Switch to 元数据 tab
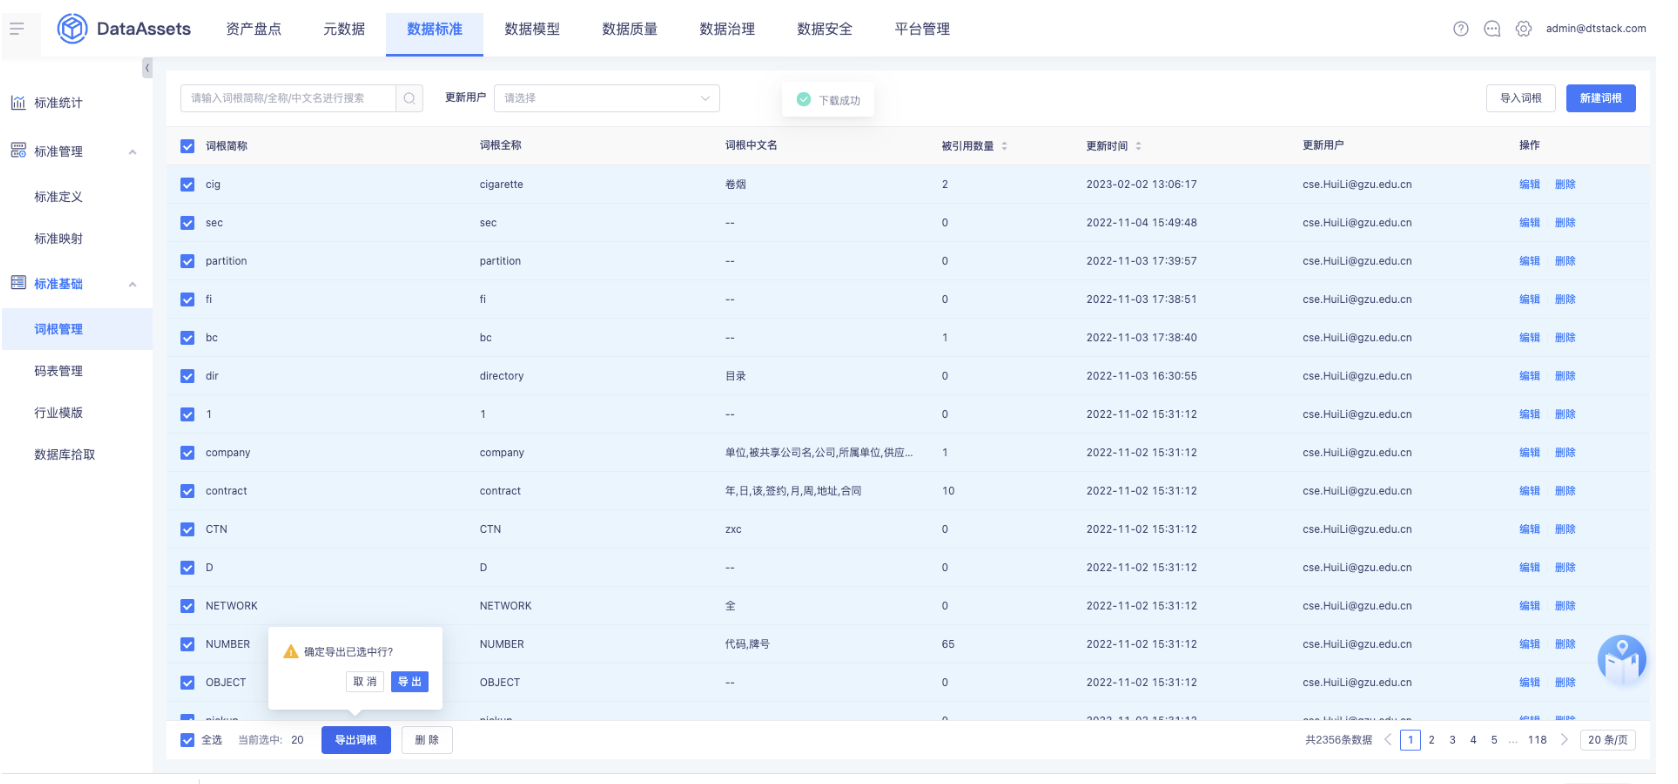The height and width of the screenshot is (784, 1678). (x=344, y=29)
